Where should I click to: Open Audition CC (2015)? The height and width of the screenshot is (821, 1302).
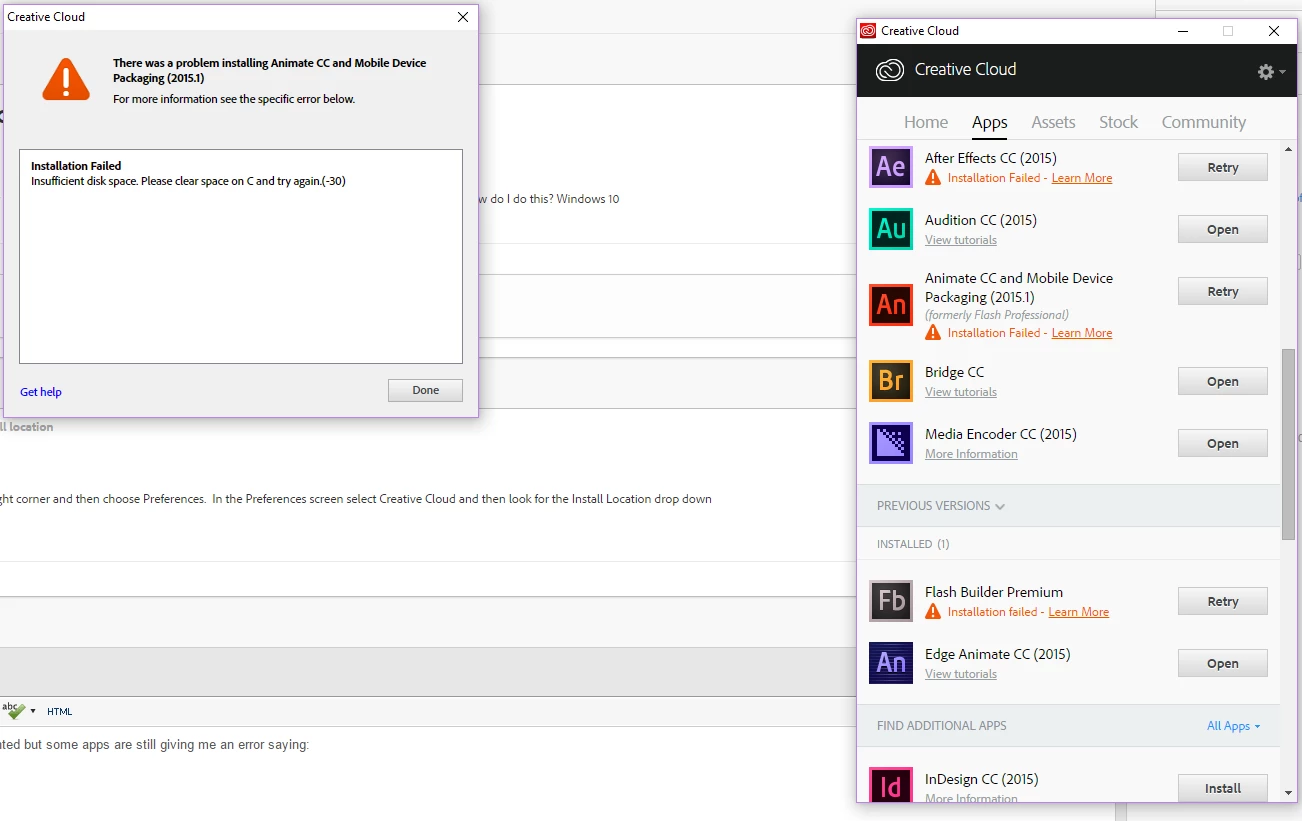point(1222,230)
